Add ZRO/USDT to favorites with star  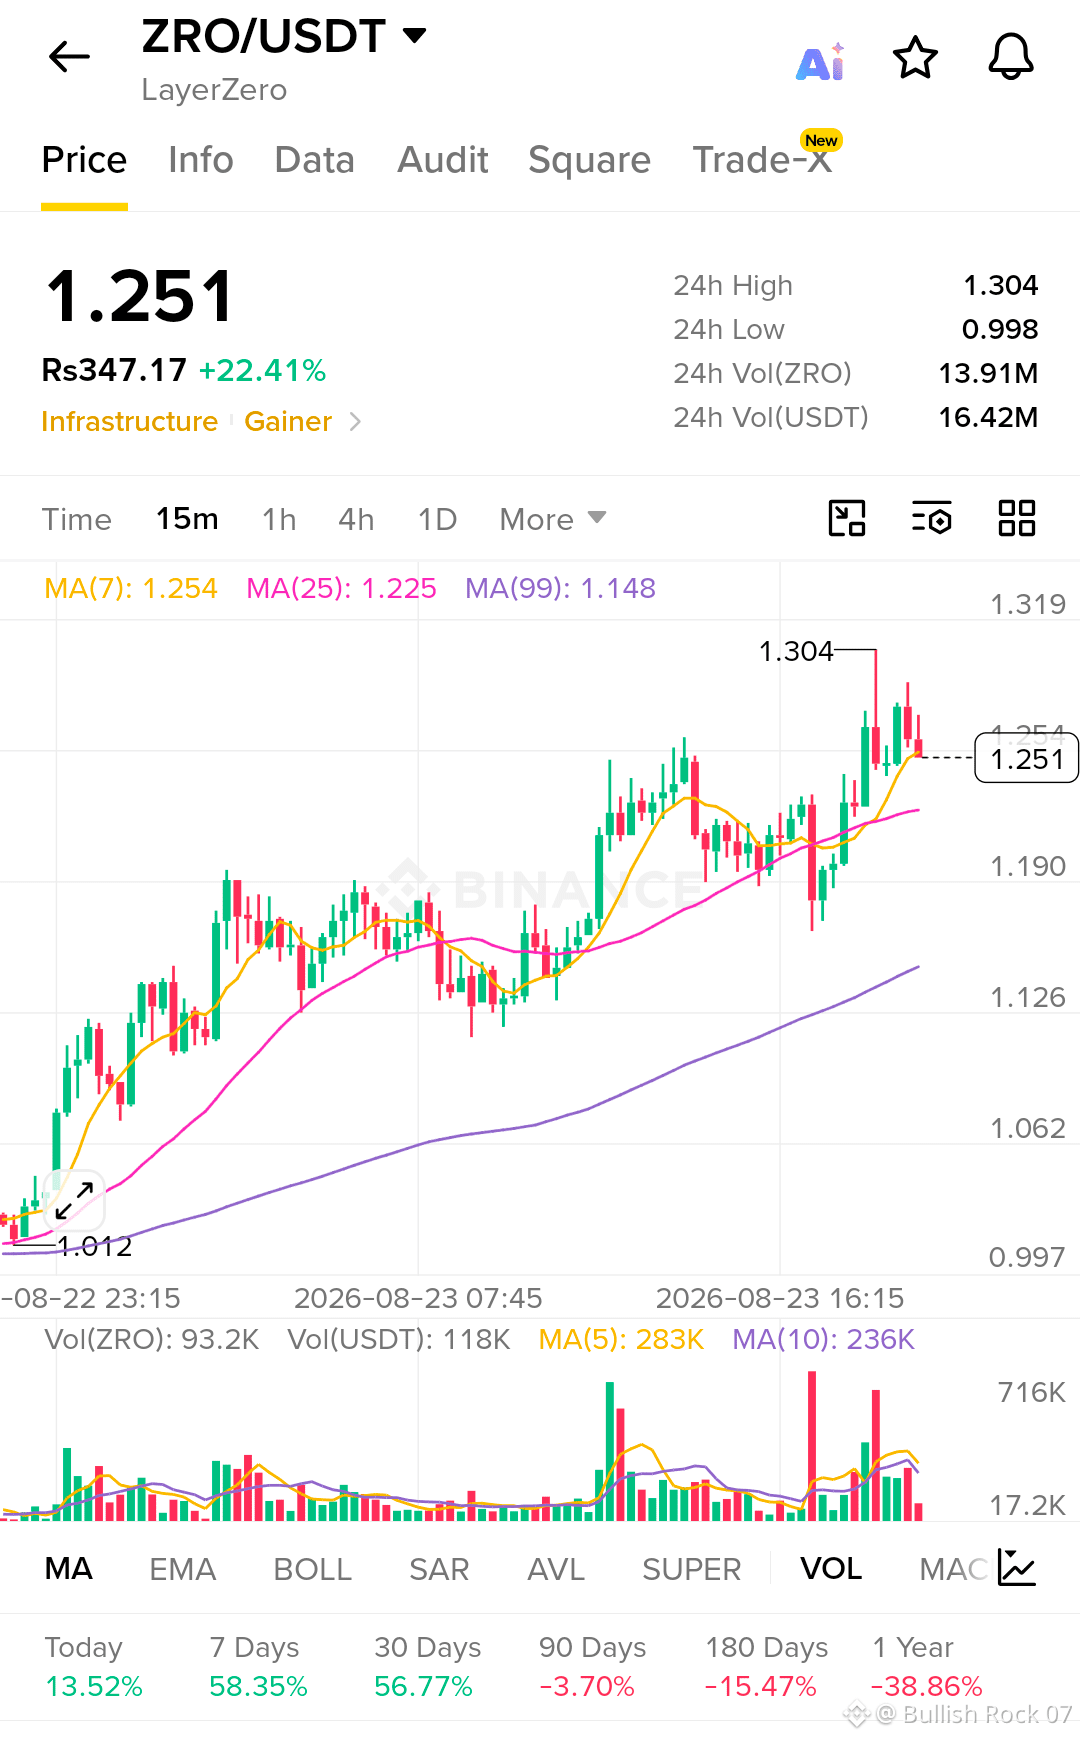pos(915,57)
